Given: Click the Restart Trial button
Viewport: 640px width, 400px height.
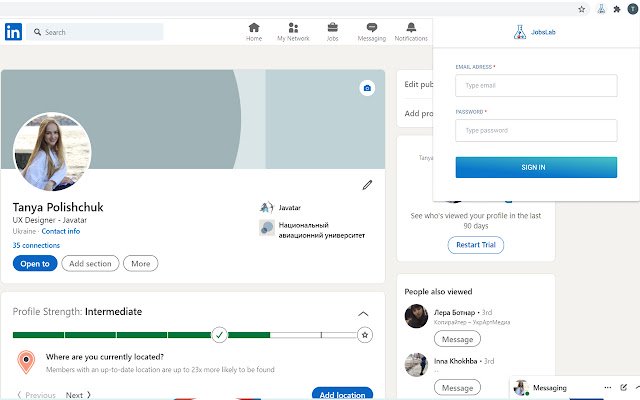Looking at the screenshot, I should point(476,245).
